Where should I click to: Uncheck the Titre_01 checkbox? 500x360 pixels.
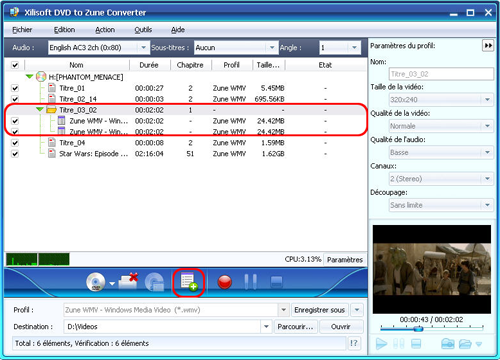pos(15,88)
